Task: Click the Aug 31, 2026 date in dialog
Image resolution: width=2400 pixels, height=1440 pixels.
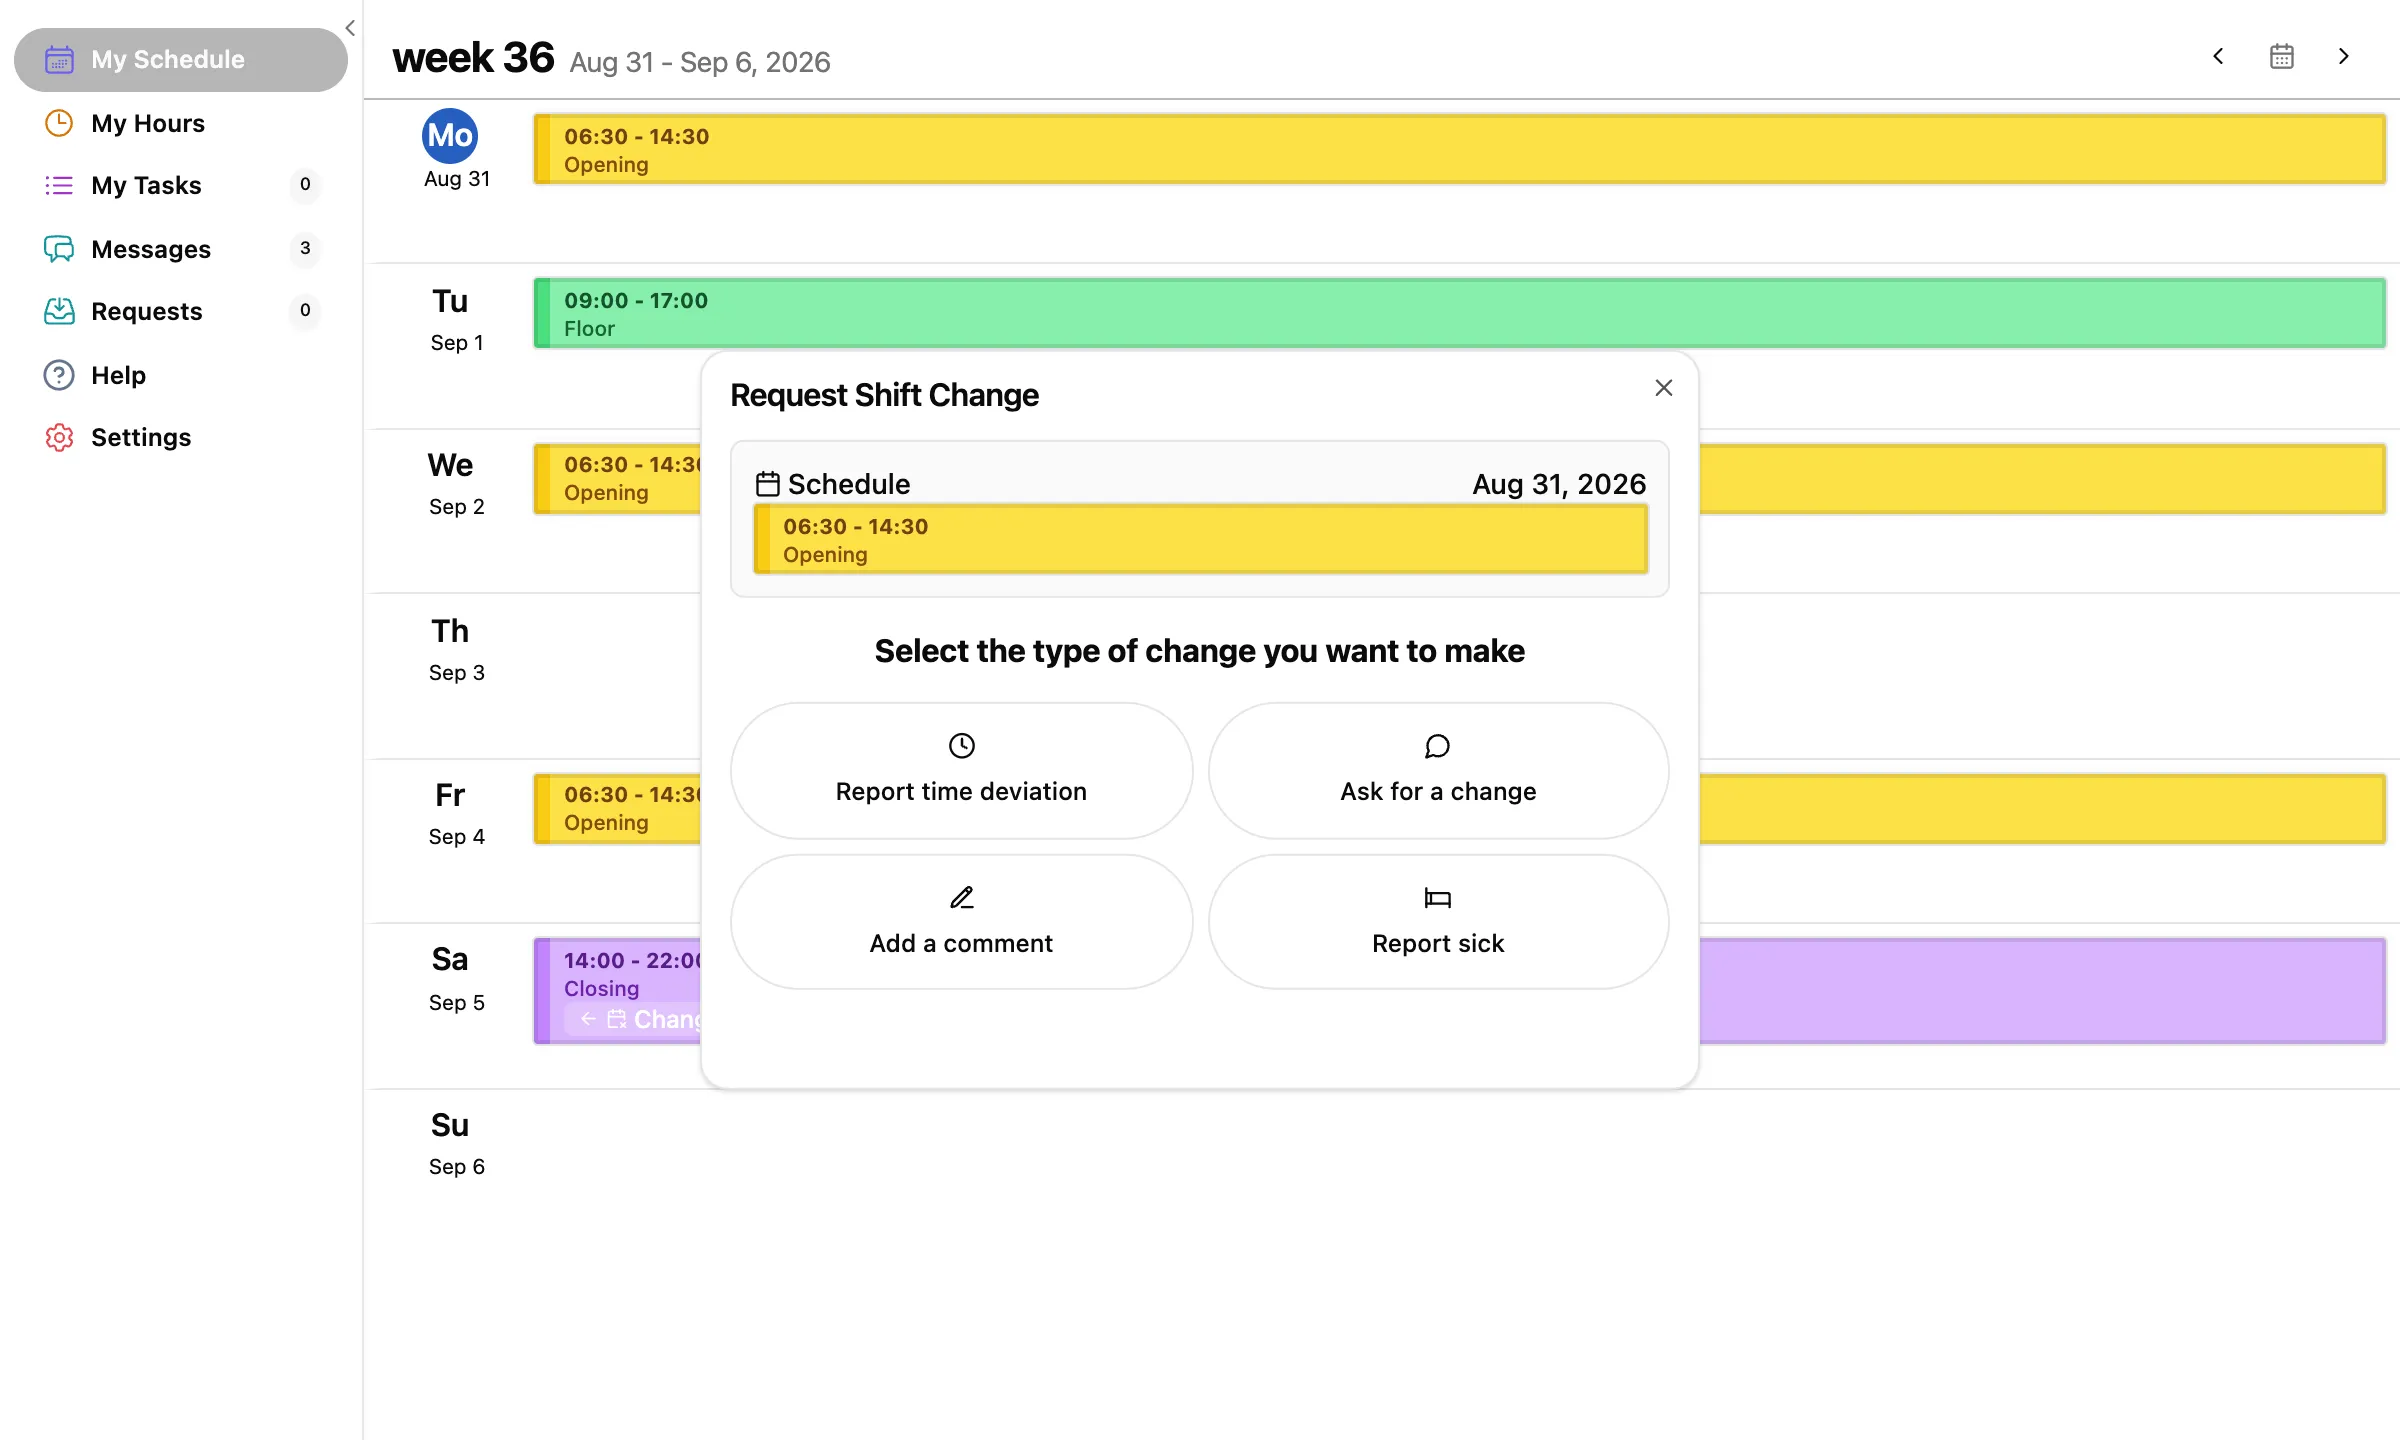Action: pyautogui.click(x=1559, y=484)
